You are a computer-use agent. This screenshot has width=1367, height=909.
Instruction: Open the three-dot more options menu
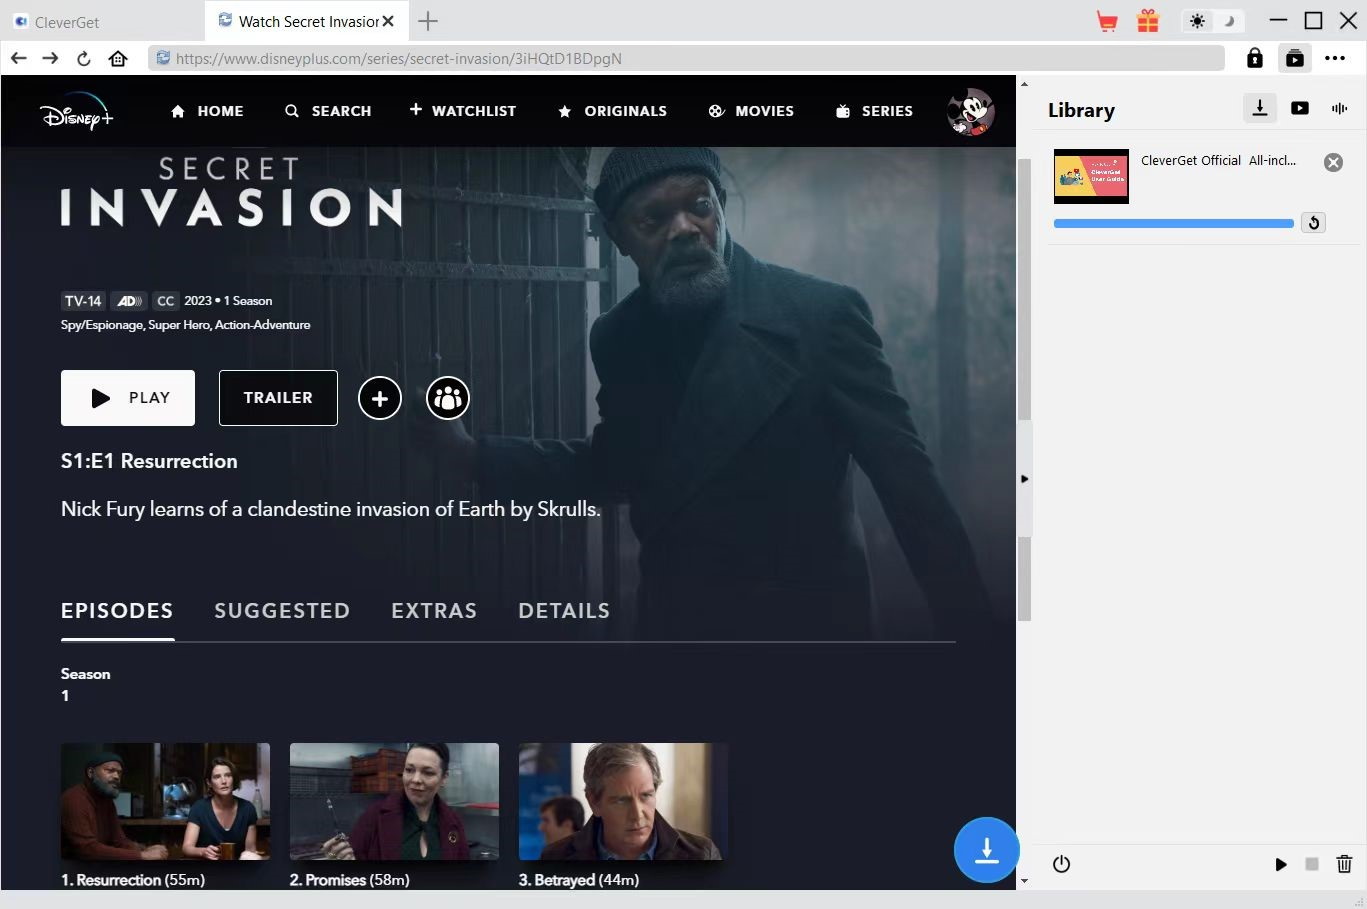pyautogui.click(x=1335, y=59)
